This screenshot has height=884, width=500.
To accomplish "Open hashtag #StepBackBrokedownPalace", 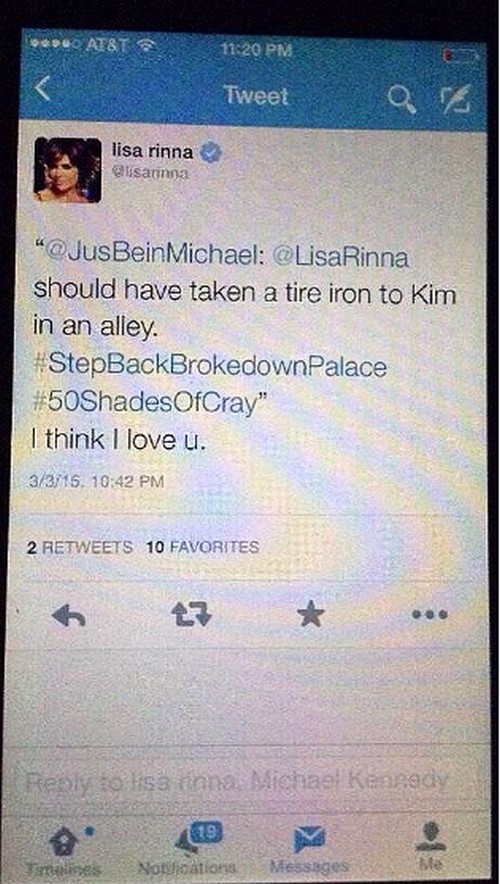I will pos(210,368).
